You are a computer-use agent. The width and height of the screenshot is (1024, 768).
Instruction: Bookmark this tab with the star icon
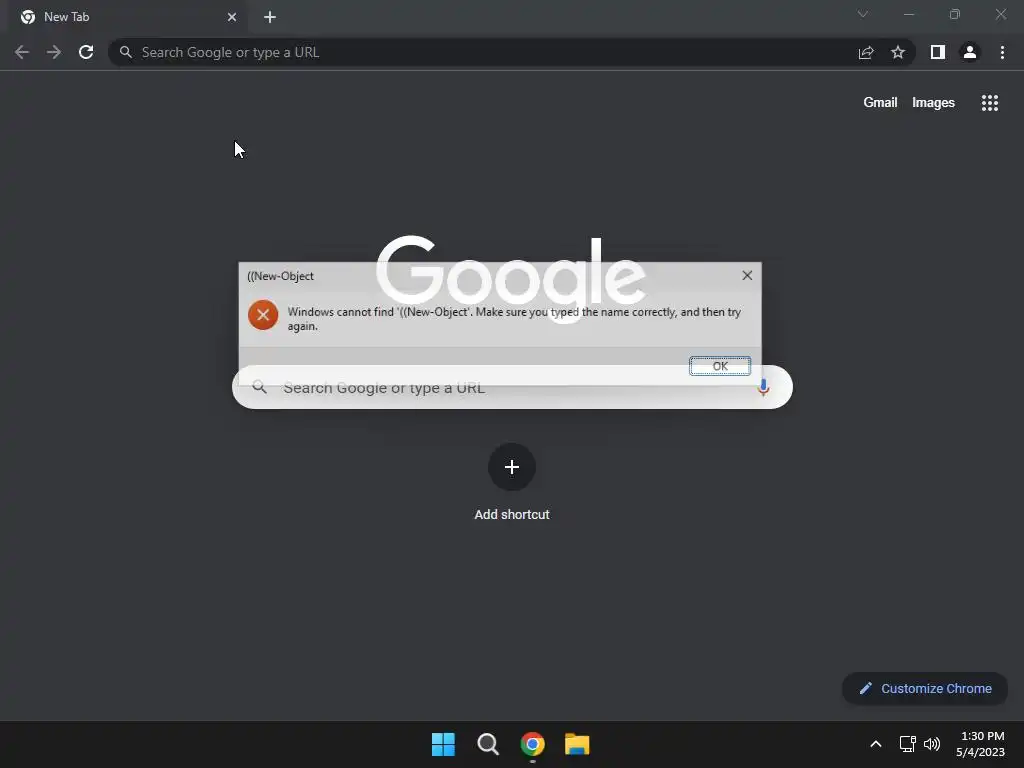coord(898,52)
